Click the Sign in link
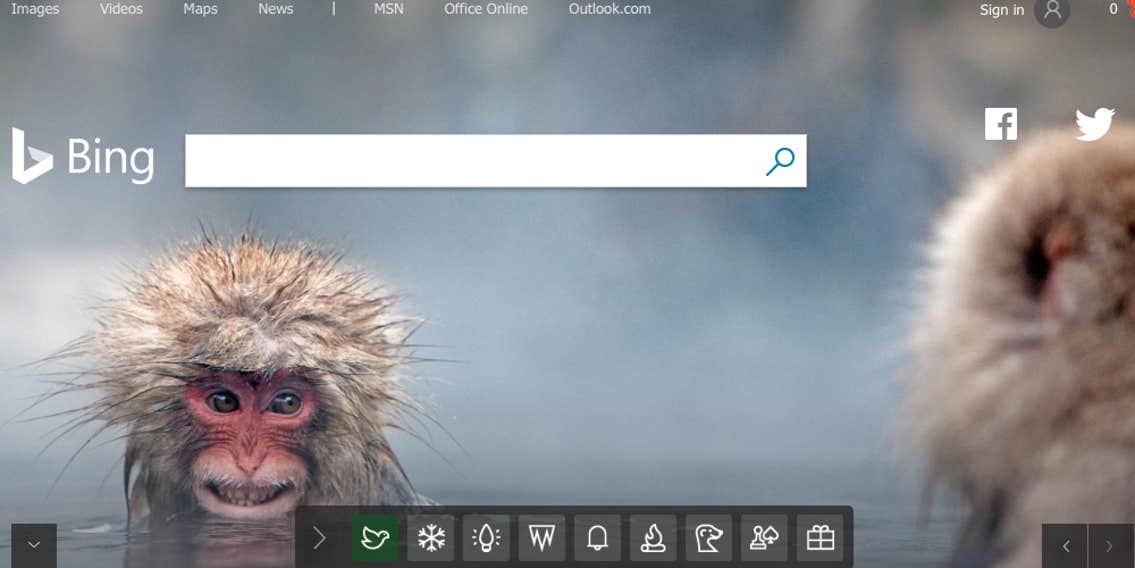 point(1002,9)
